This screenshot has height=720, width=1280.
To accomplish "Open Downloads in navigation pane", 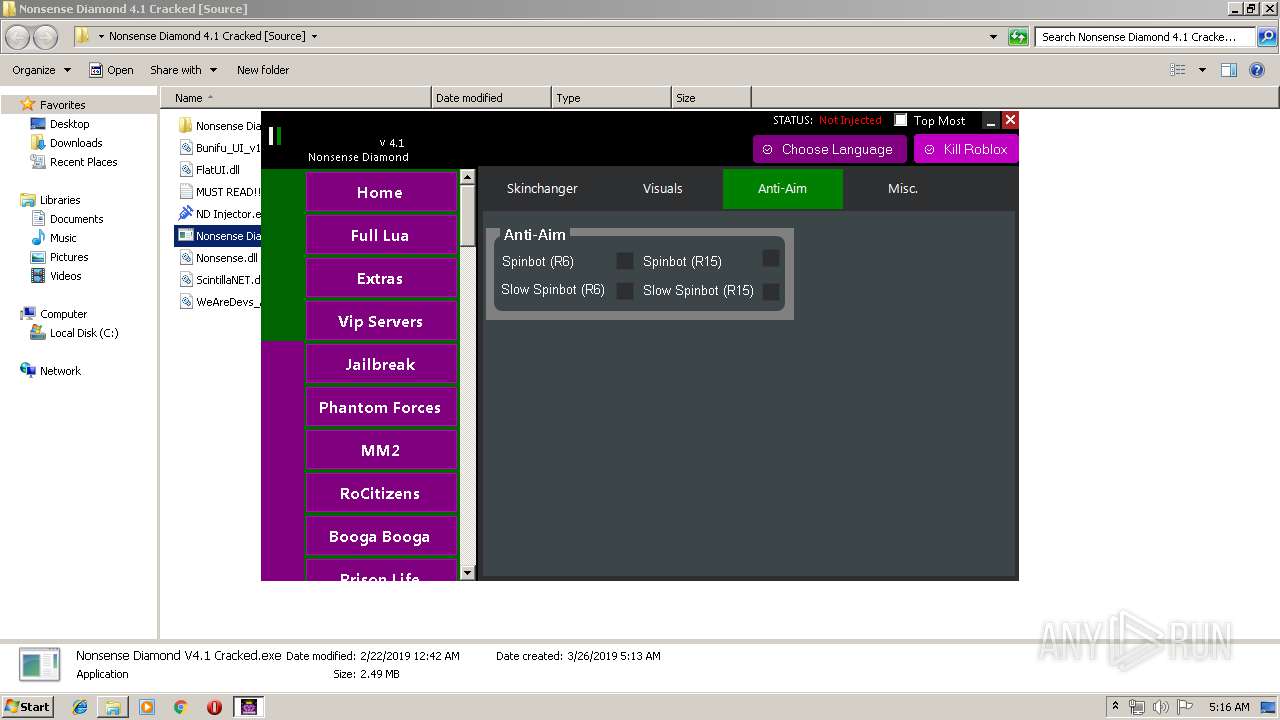I will [x=76, y=143].
